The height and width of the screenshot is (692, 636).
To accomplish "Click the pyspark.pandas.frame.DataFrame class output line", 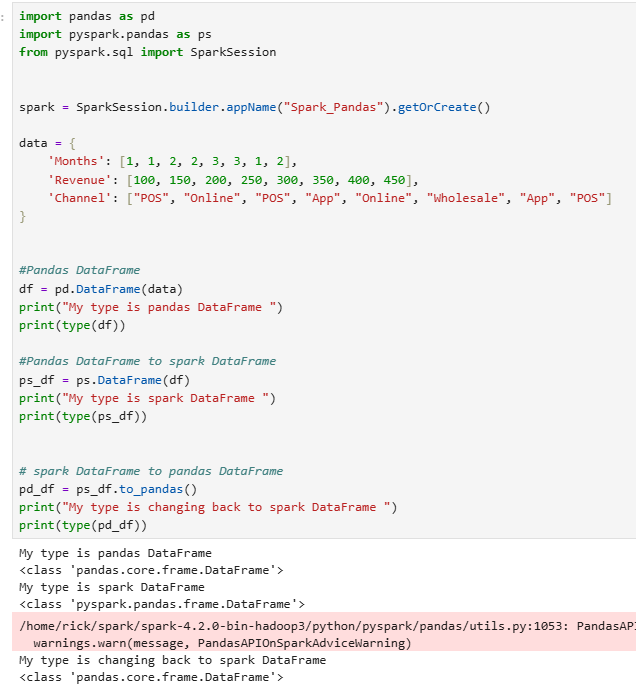I will (x=162, y=604).
